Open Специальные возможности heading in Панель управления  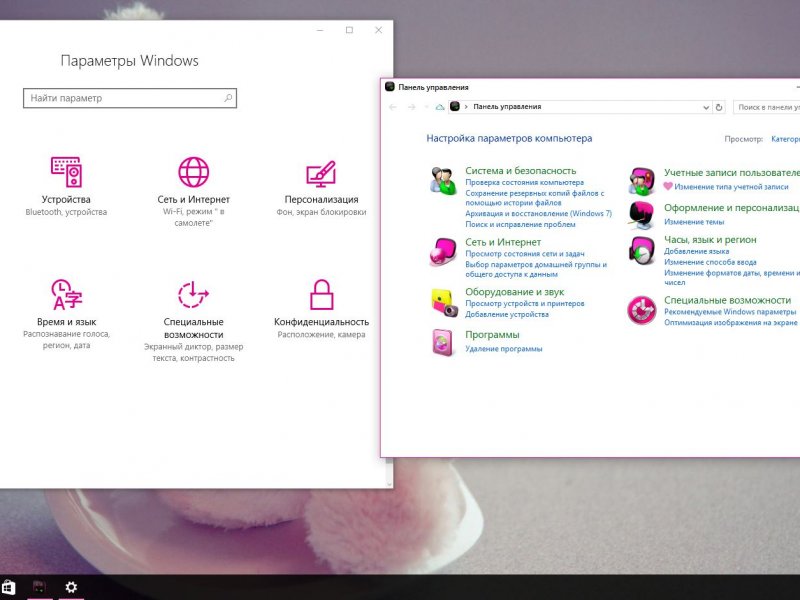click(728, 300)
